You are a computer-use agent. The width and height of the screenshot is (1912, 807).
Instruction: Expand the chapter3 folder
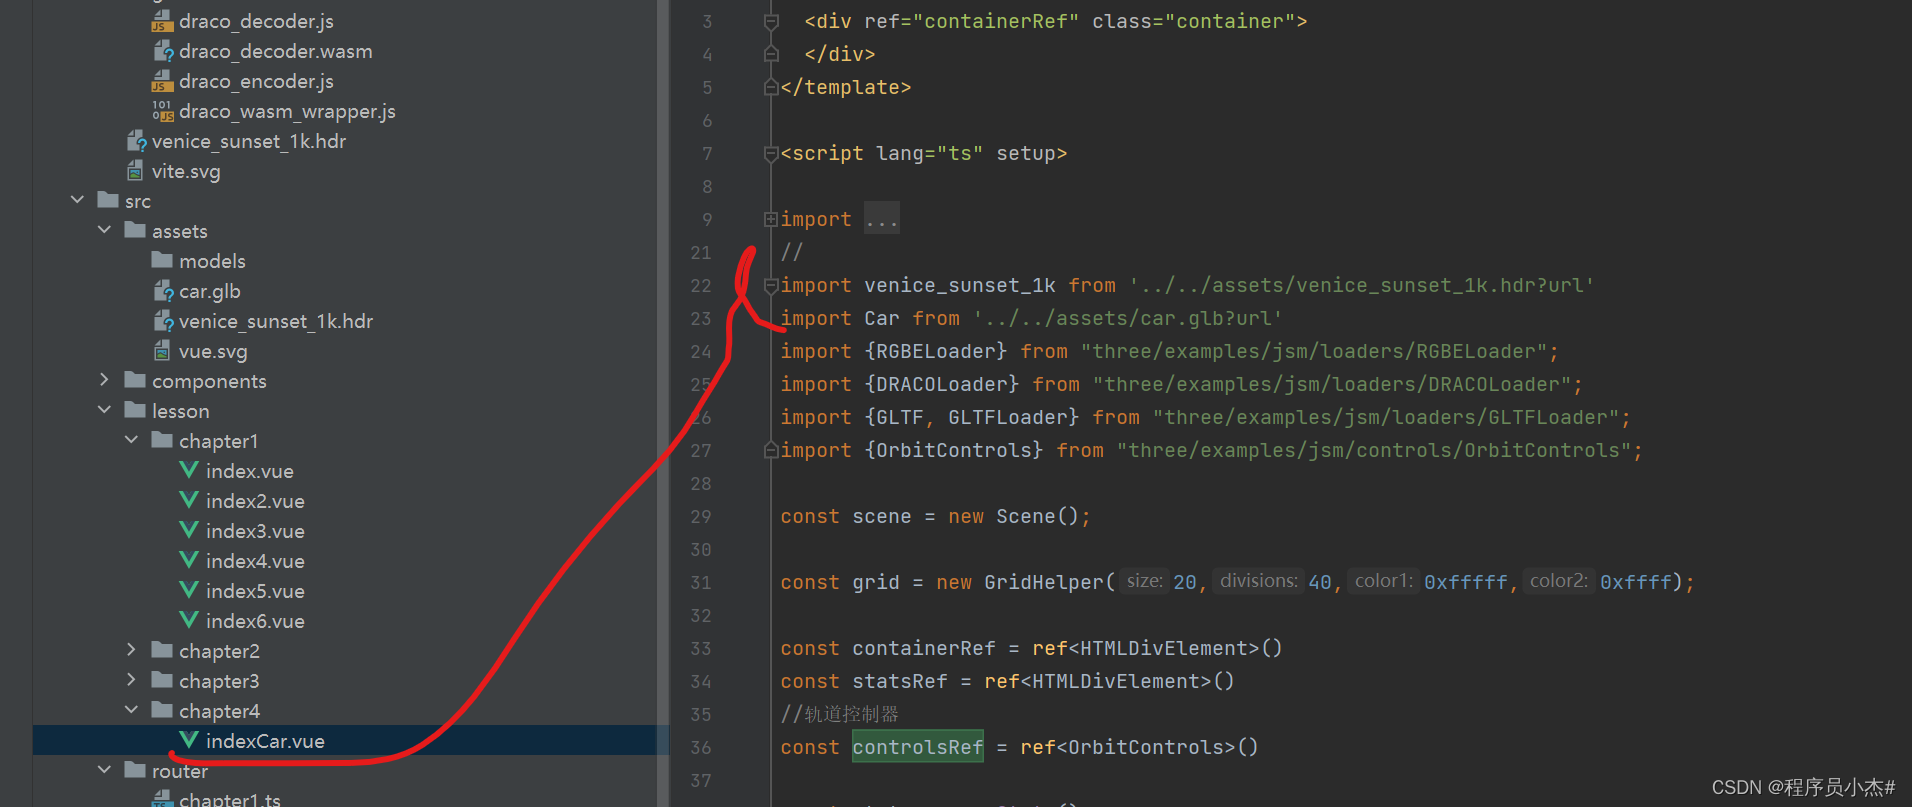point(131,680)
